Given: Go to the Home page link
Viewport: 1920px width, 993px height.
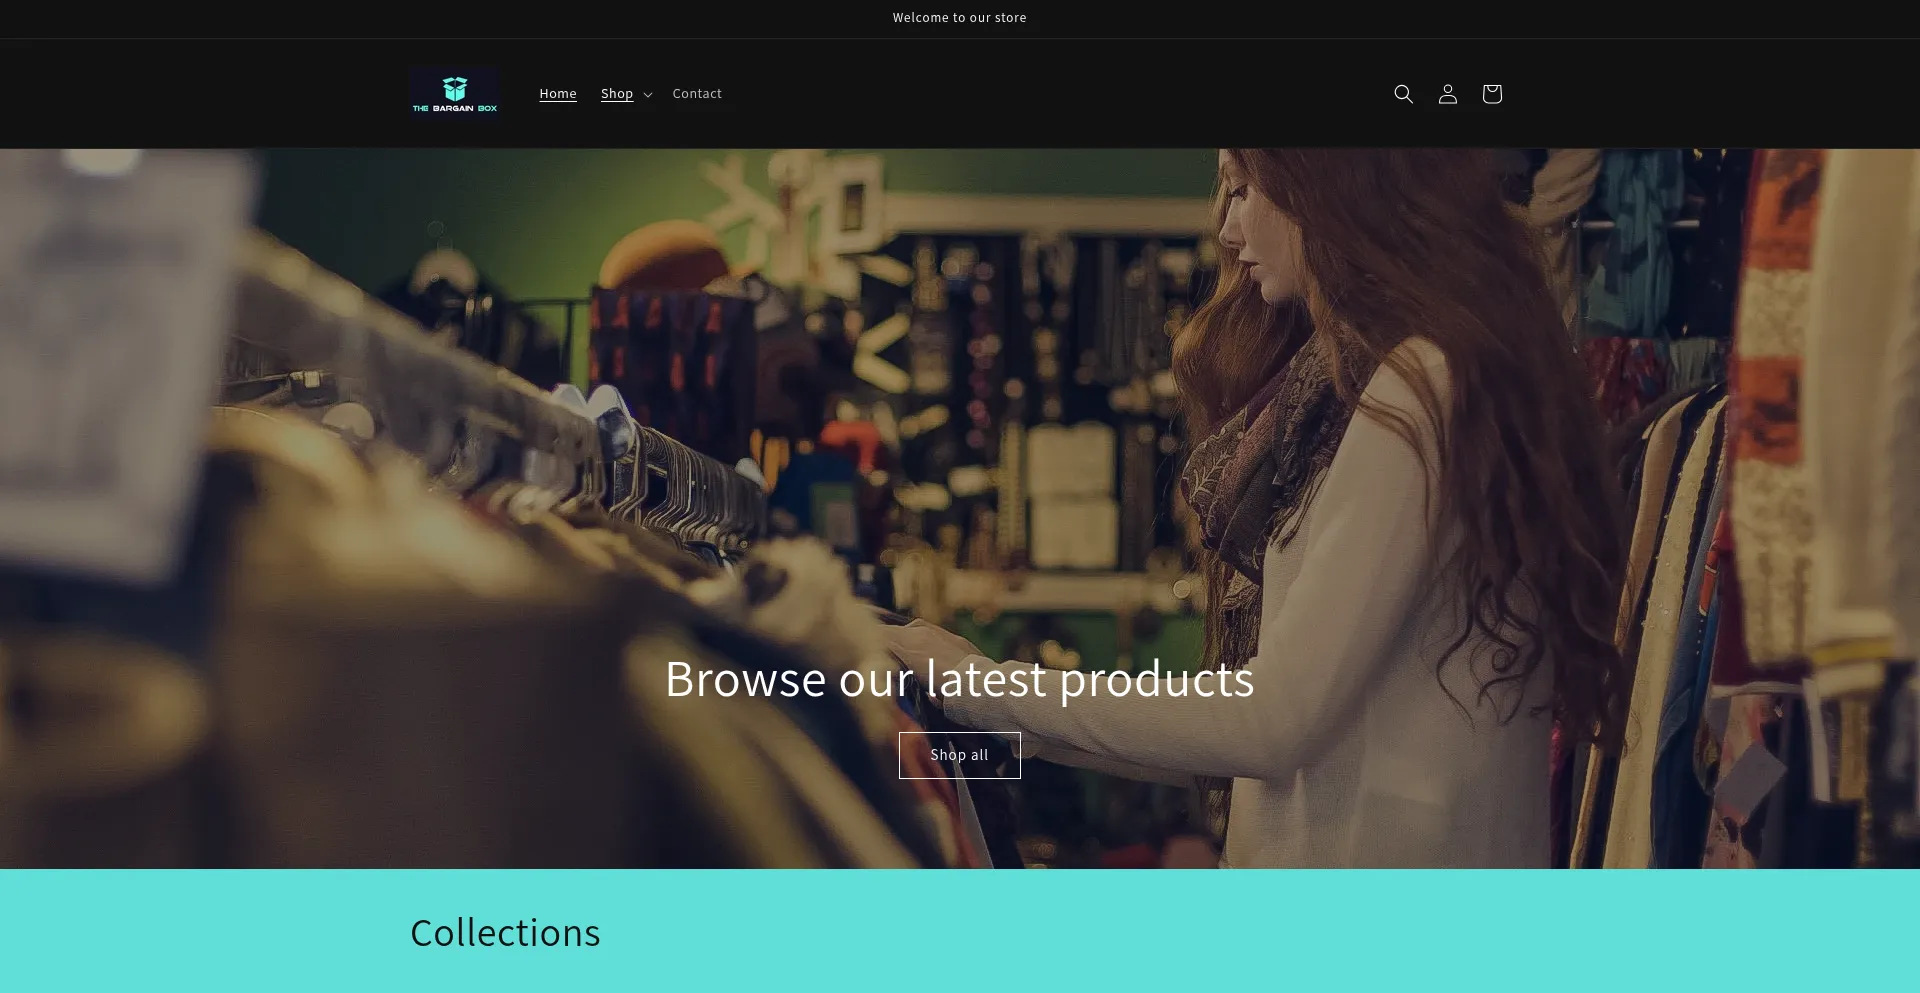Looking at the screenshot, I should click(x=558, y=94).
